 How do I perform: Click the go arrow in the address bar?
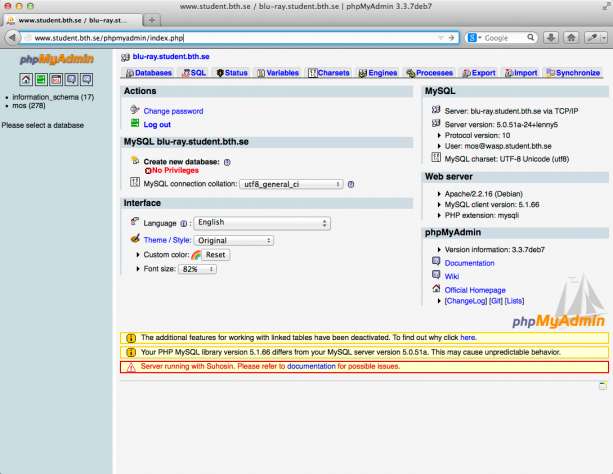click(x=451, y=38)
